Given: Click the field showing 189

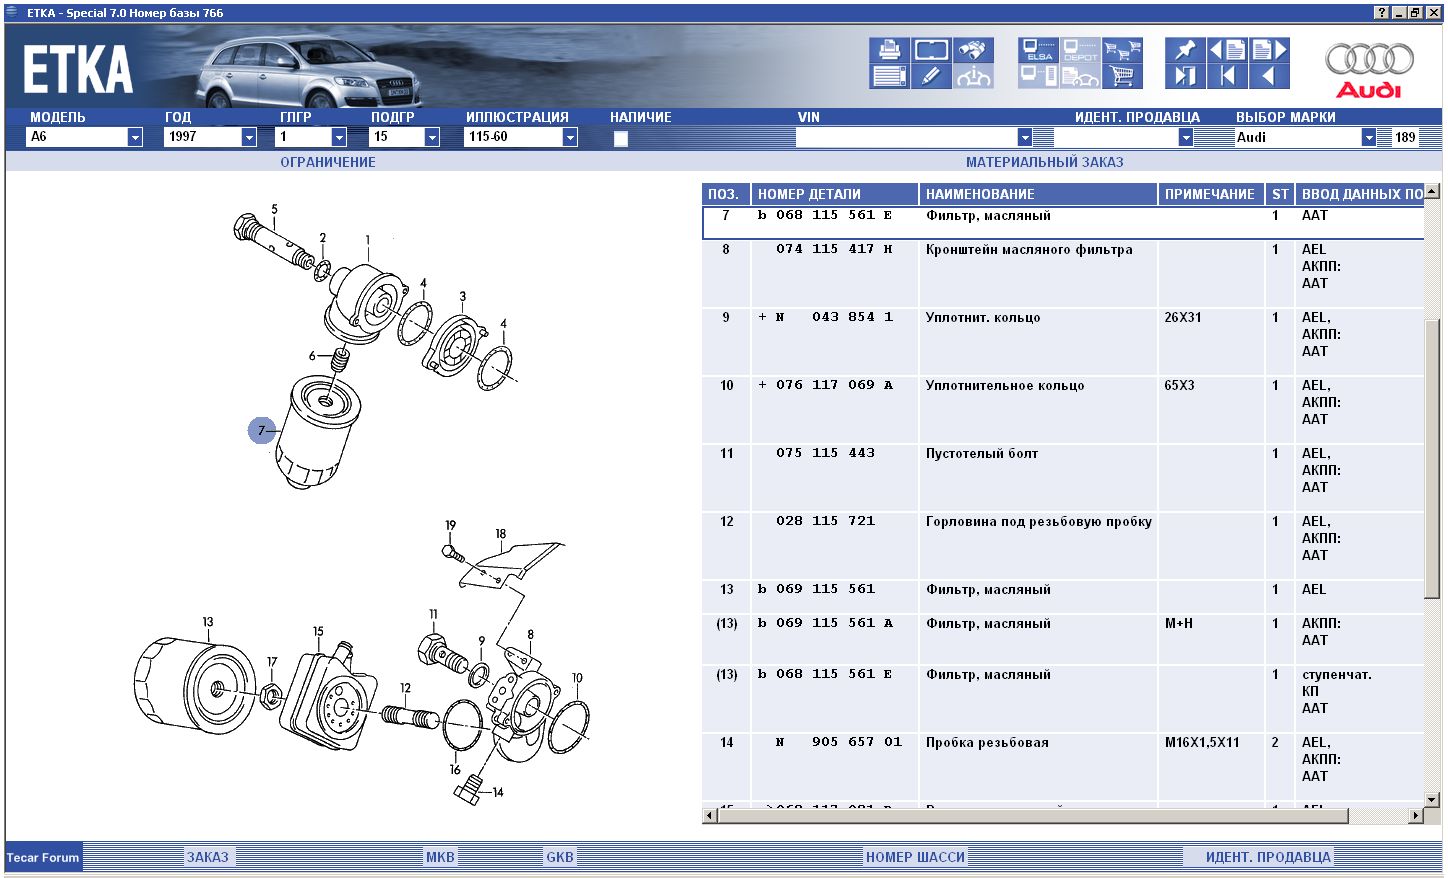Looking at the screenshot, I should click(1406, 137).
